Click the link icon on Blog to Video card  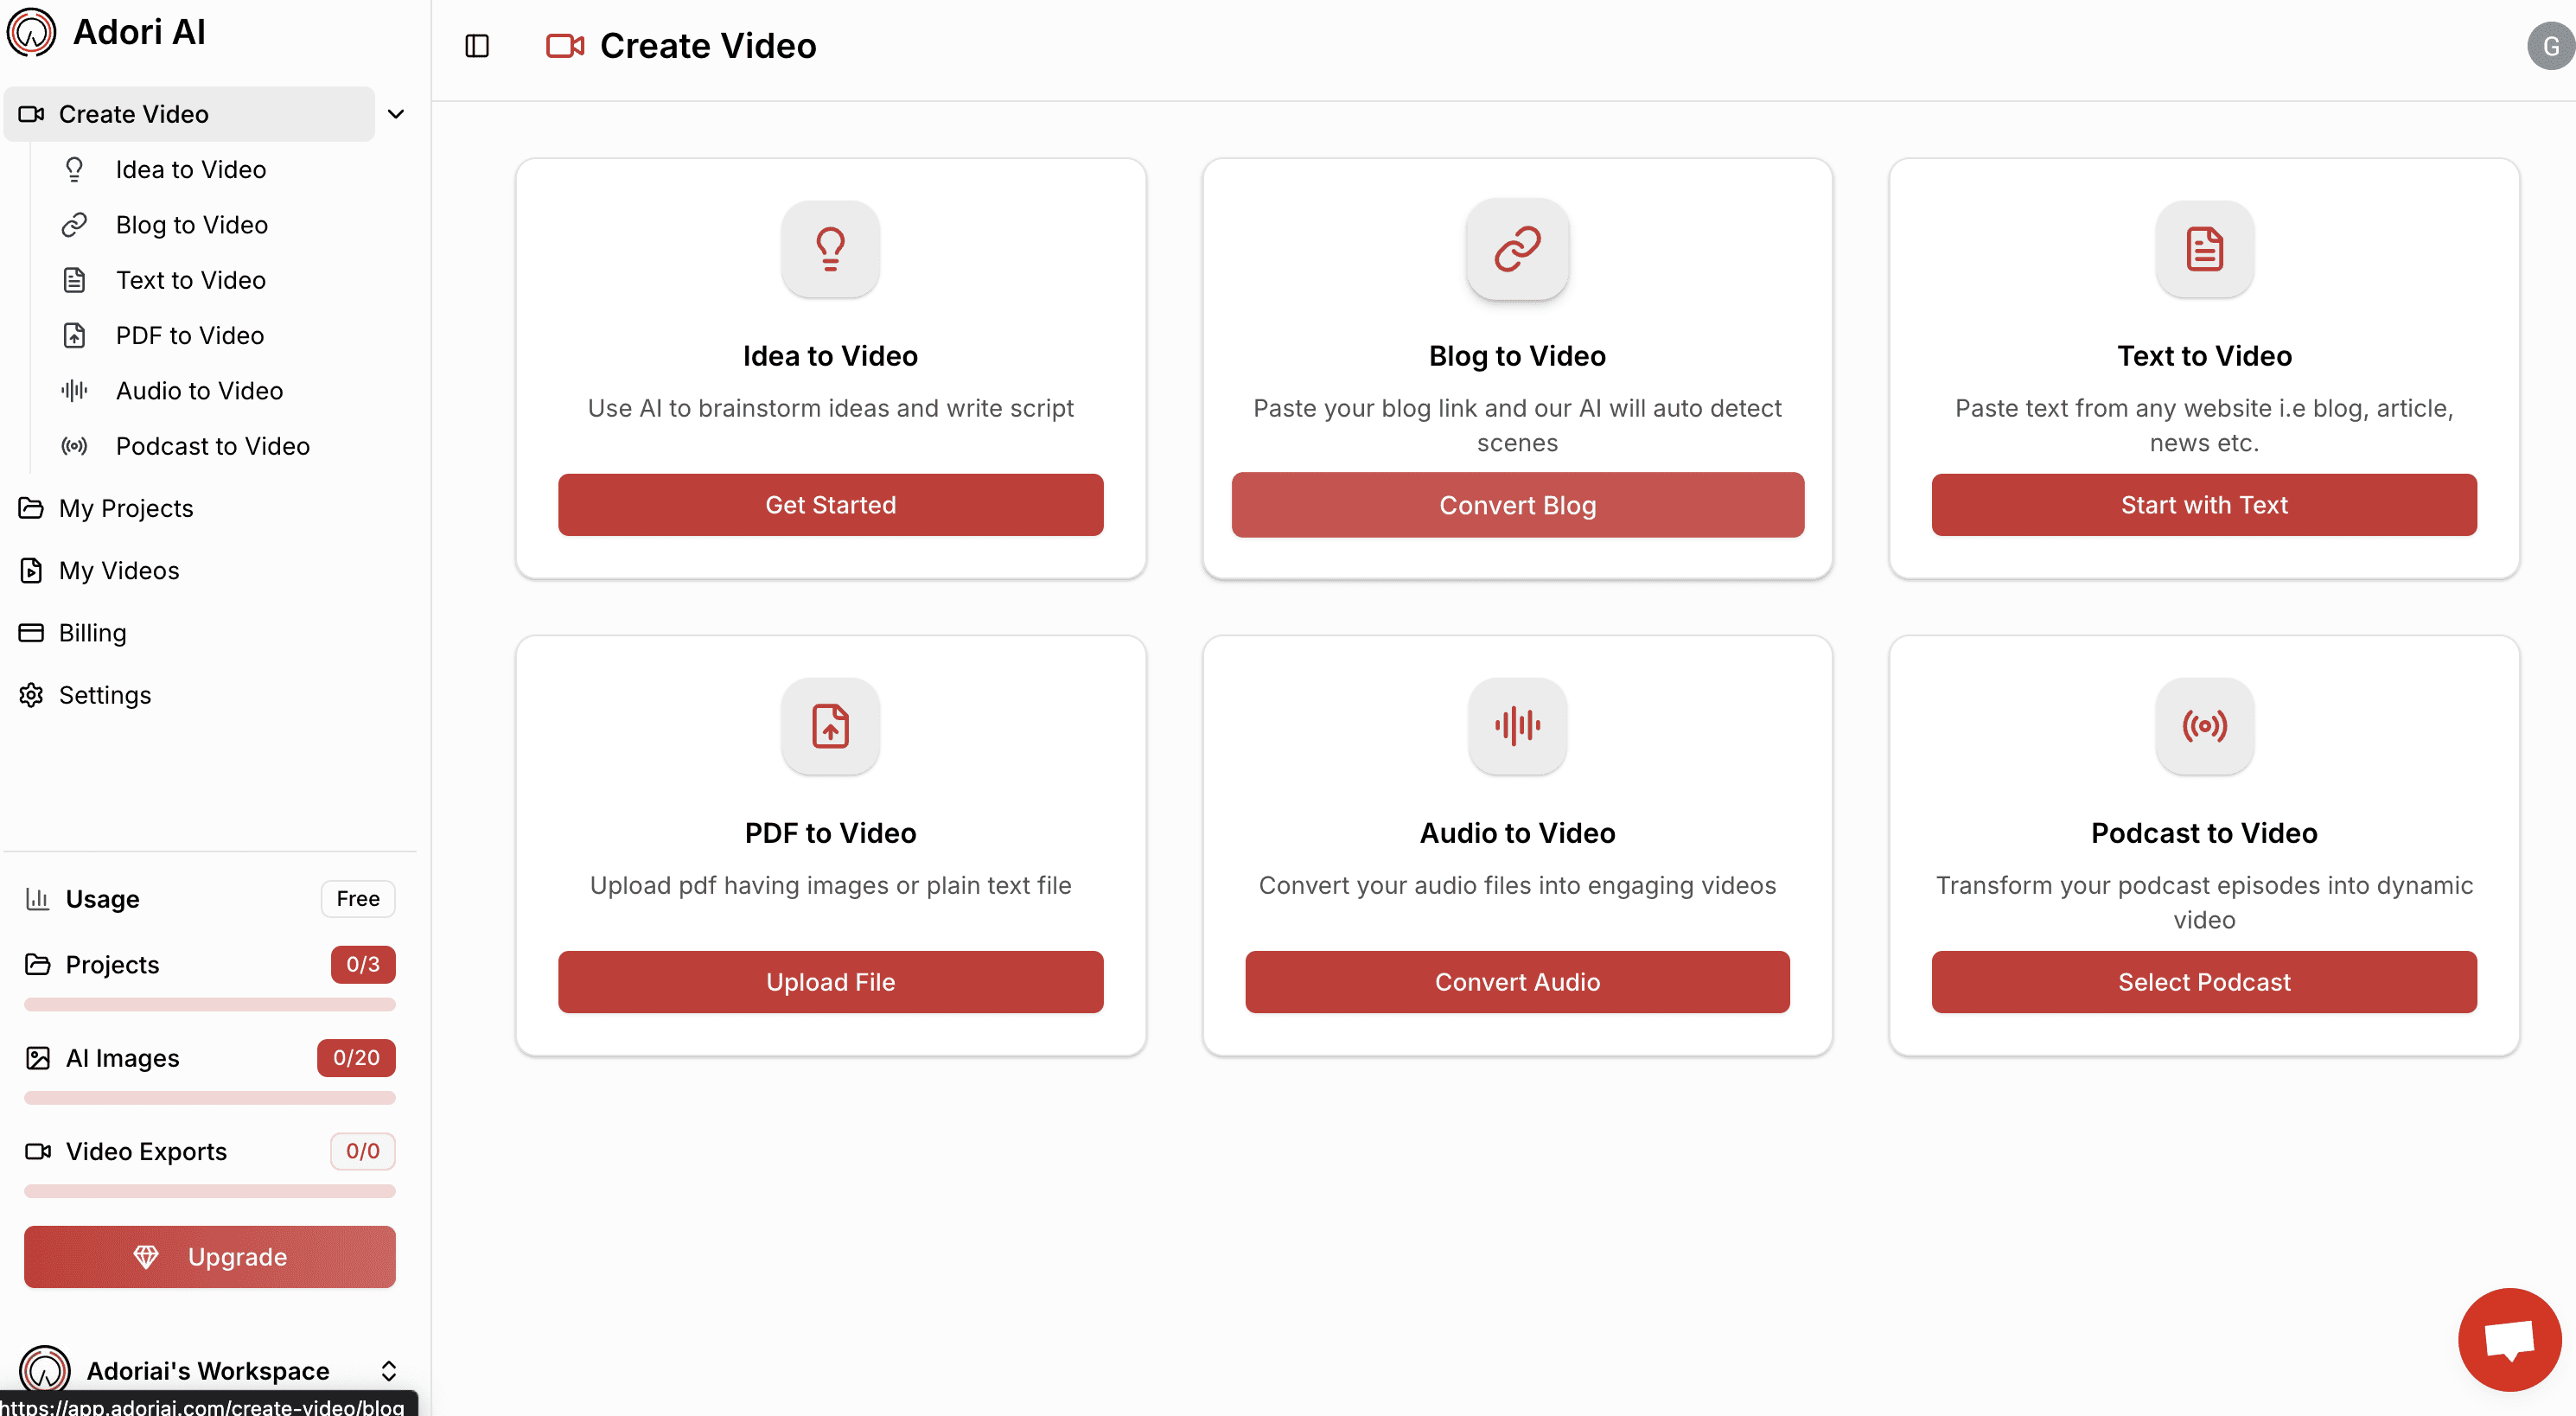(x=1517, y=249)
